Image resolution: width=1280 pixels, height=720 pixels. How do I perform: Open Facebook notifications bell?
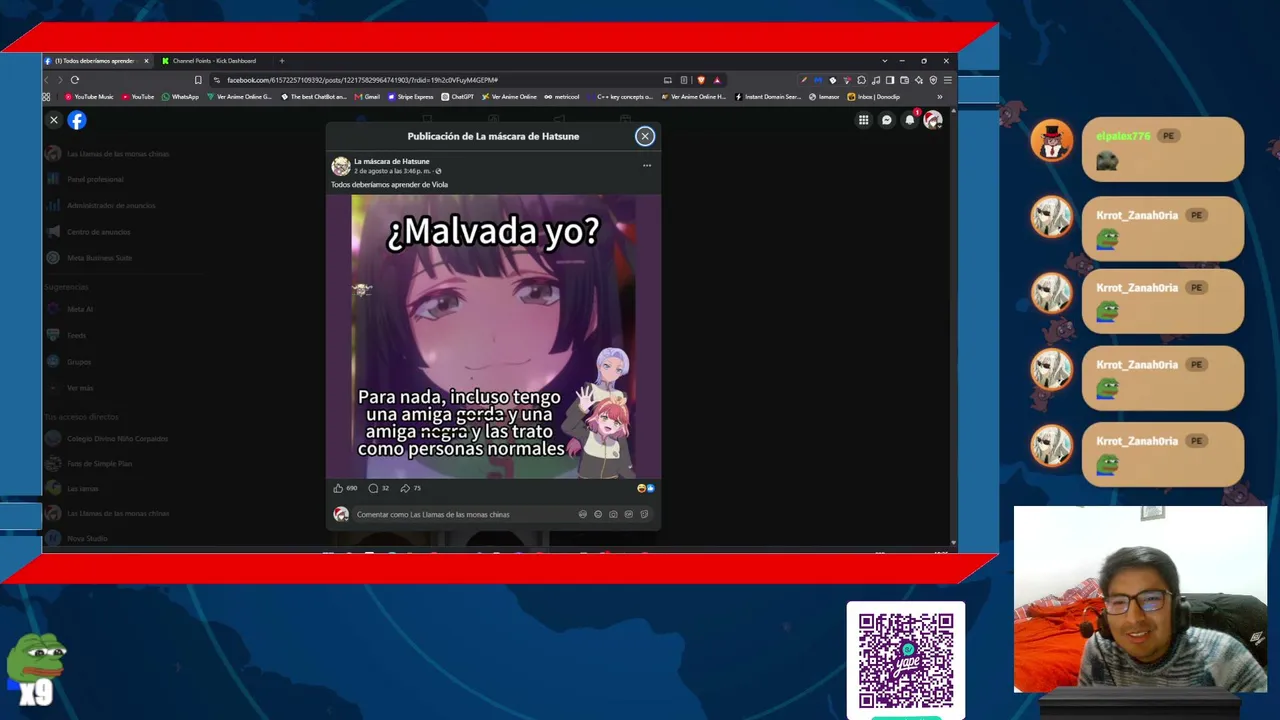(x=909, y=120)
